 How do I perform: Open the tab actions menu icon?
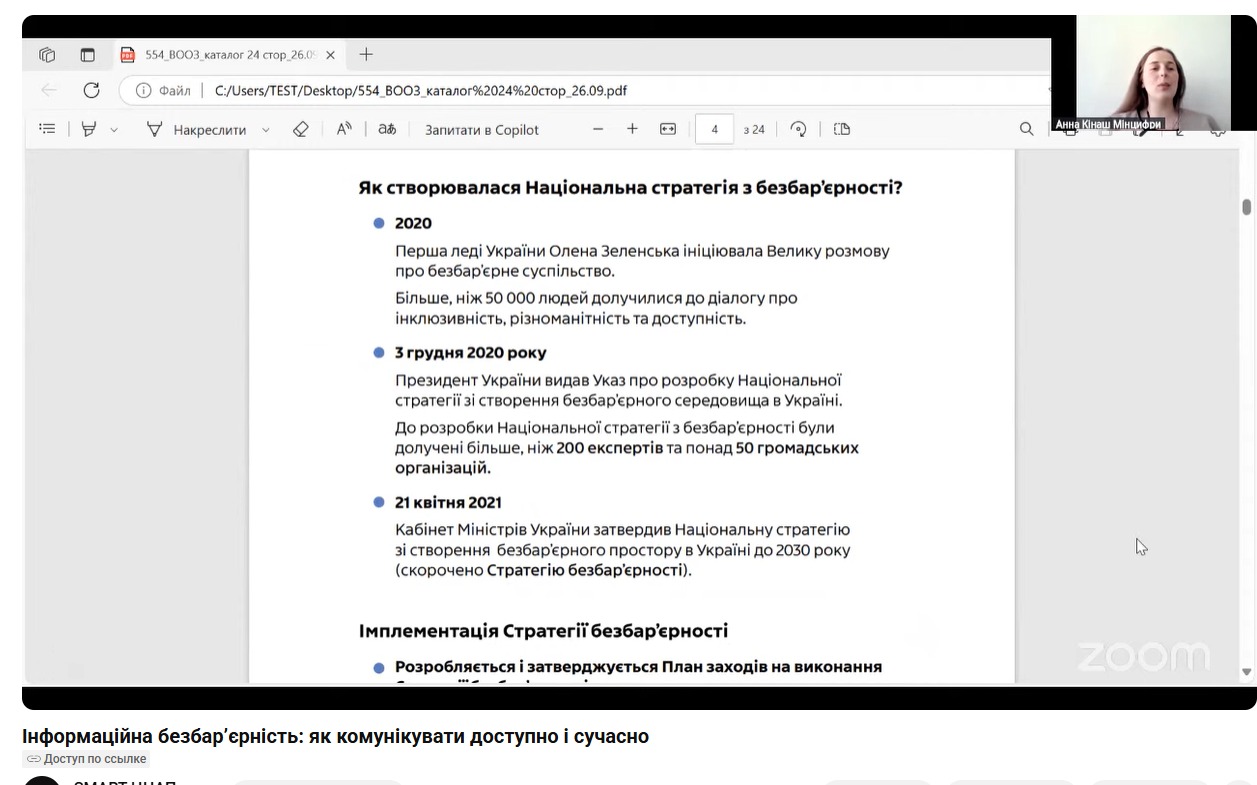pyautogui.click(x=88, y=55)
